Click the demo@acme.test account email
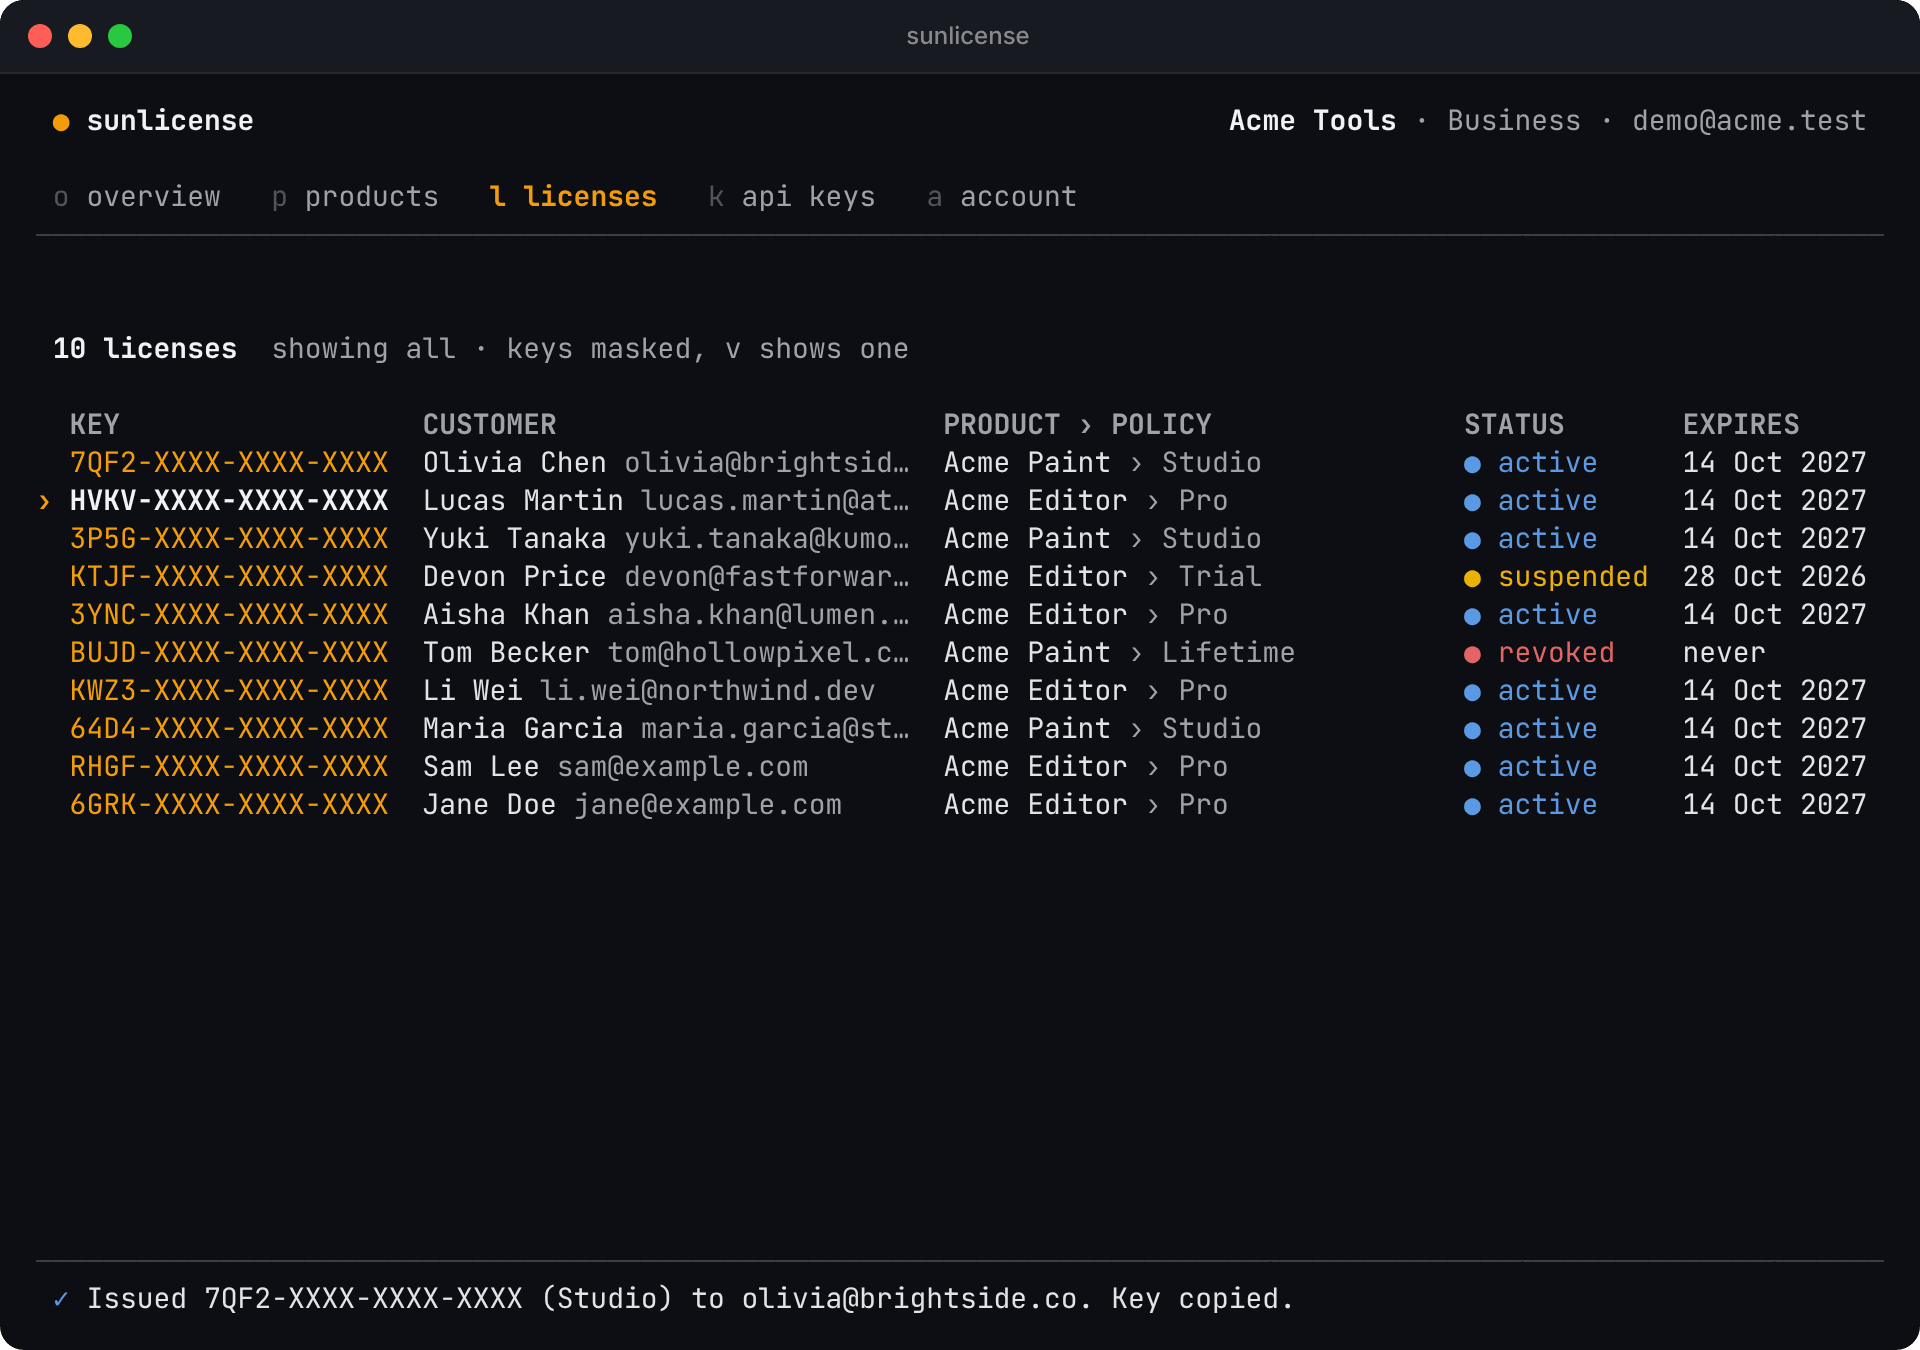This screenshot has height=1350, width=1920. pos(1749,121)
